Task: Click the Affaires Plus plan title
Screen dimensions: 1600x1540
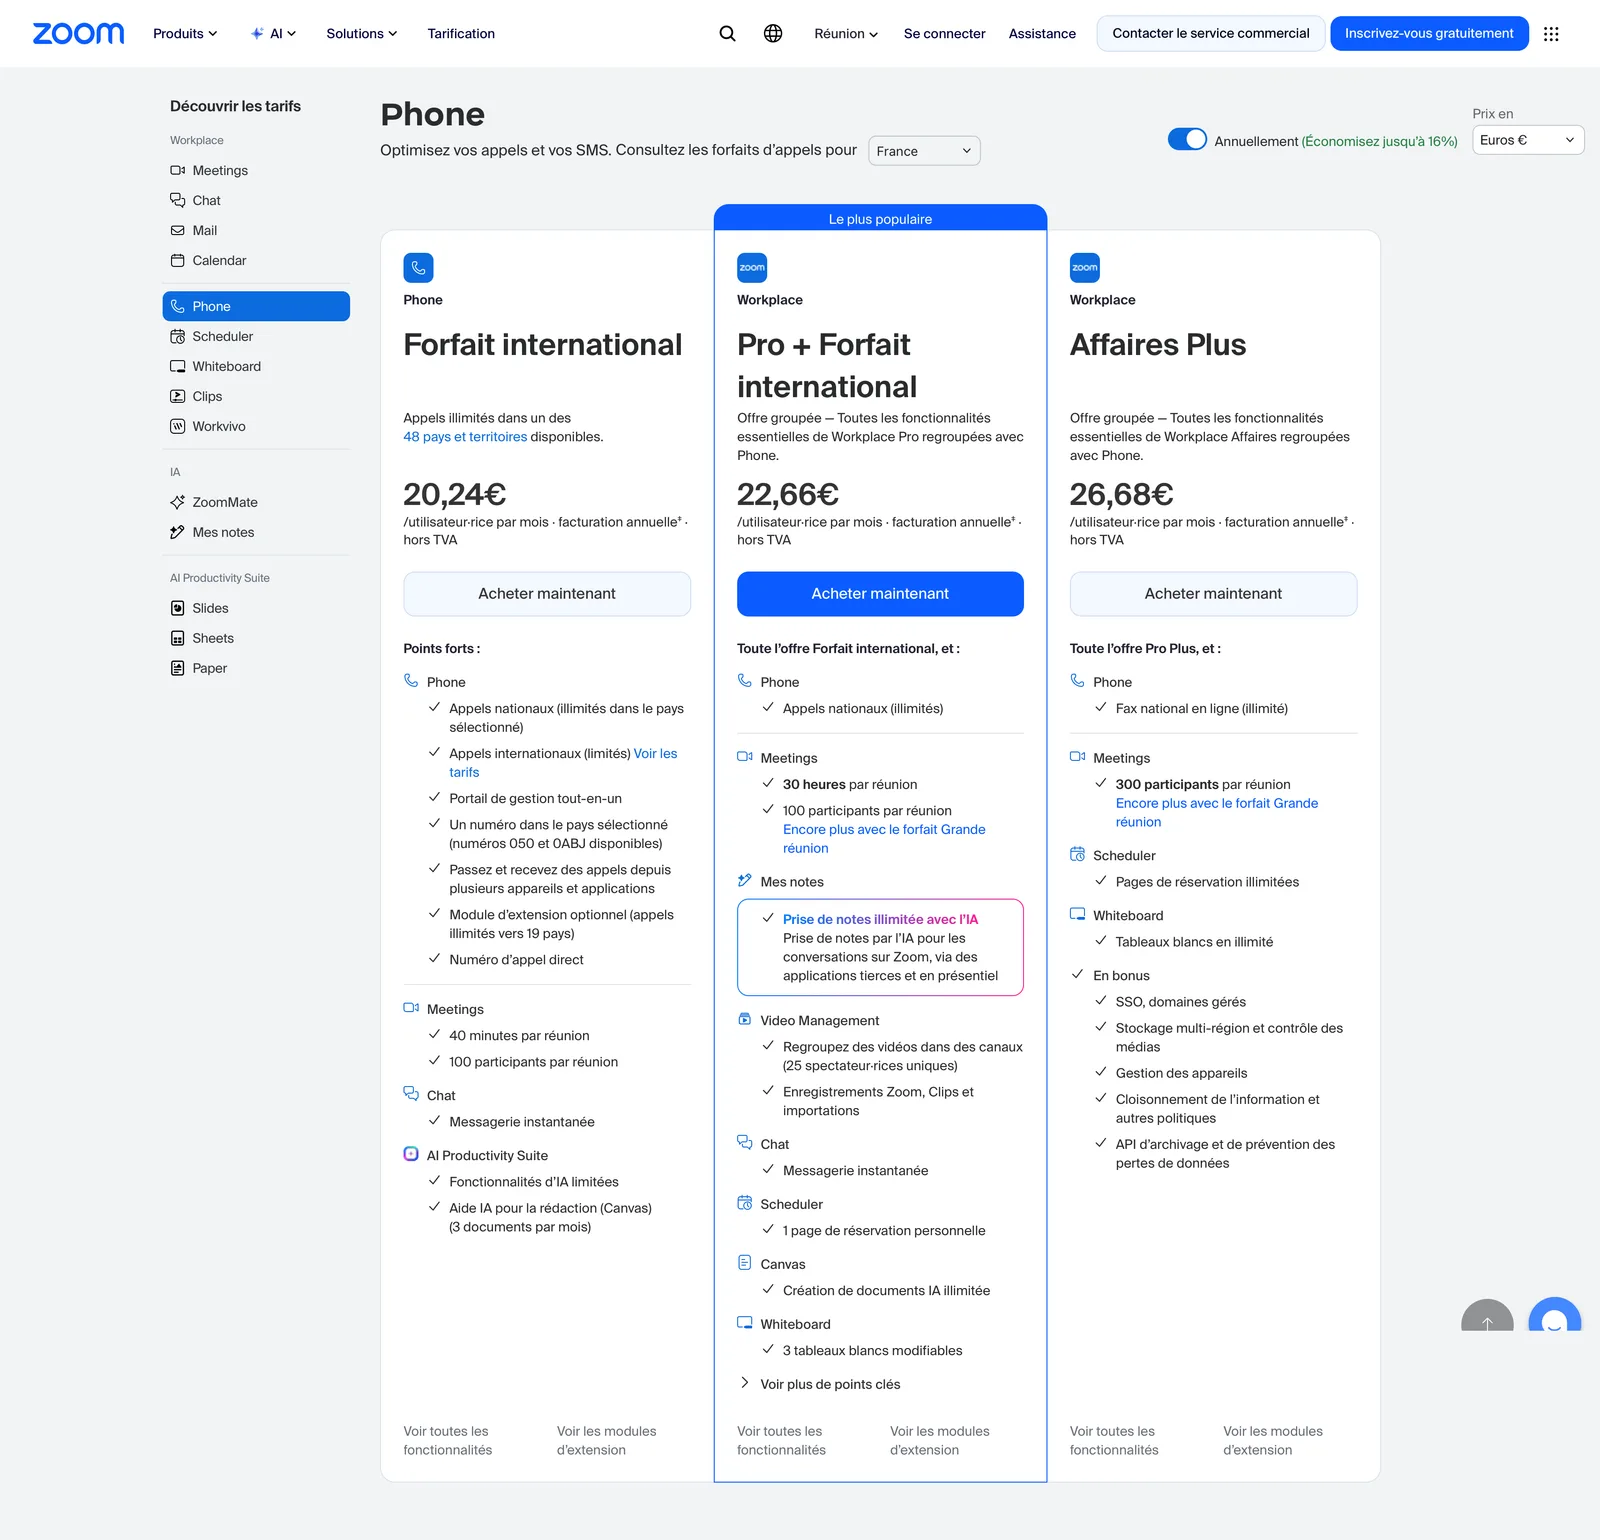Action: pos(1158,345)
